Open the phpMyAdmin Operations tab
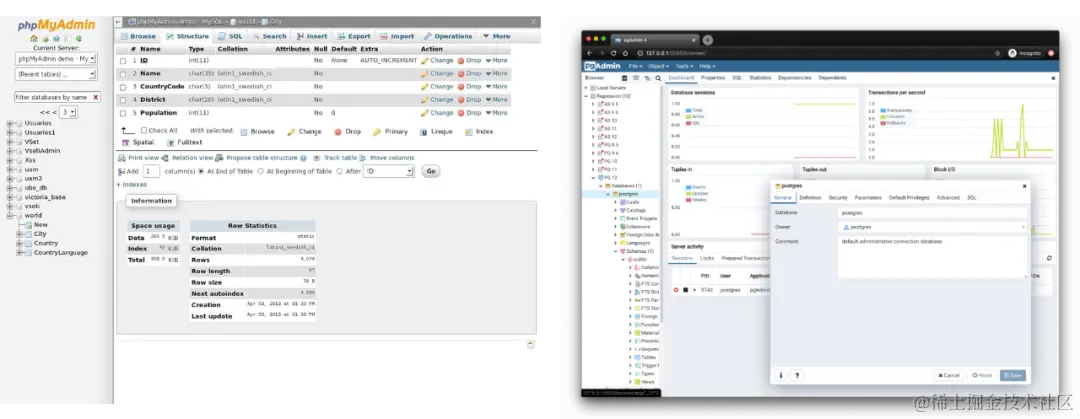The width and height of the screenshot is (1080, 419). pos(447,36)
